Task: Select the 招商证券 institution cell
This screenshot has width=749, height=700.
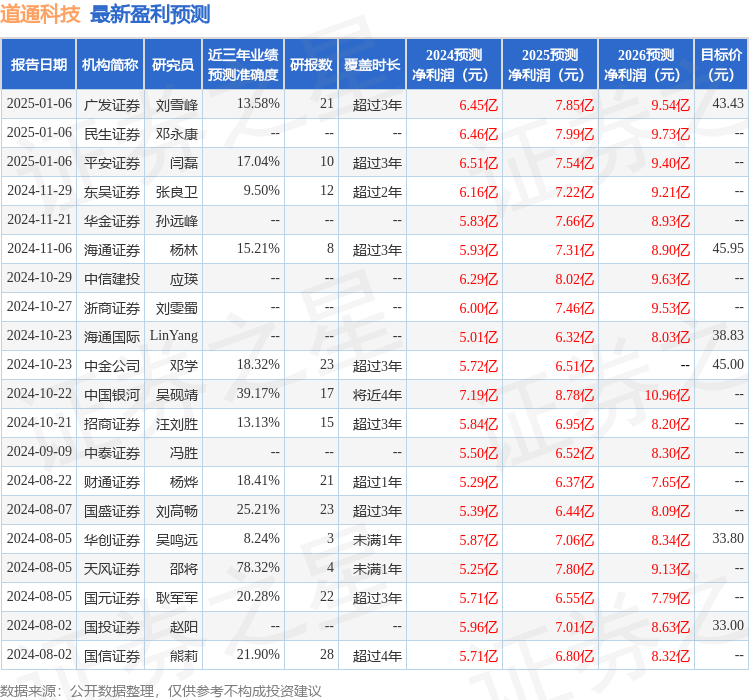Action: pyautogui.click(x=112, y=424)
